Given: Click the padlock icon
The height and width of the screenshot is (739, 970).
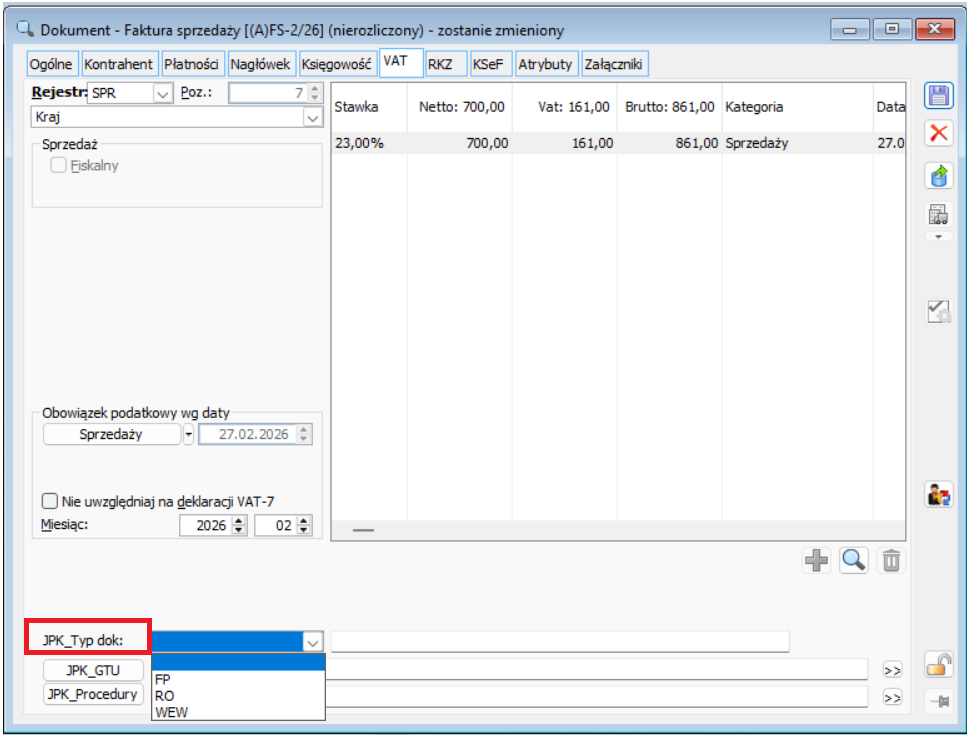Looking at the screenshot, I should pos(938,663).
